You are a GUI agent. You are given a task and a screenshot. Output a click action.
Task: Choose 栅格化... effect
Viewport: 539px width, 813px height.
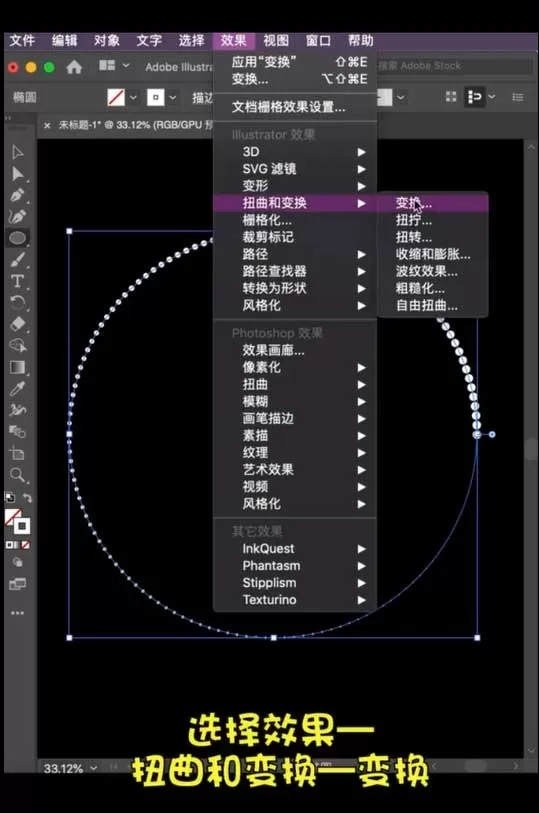294,220
